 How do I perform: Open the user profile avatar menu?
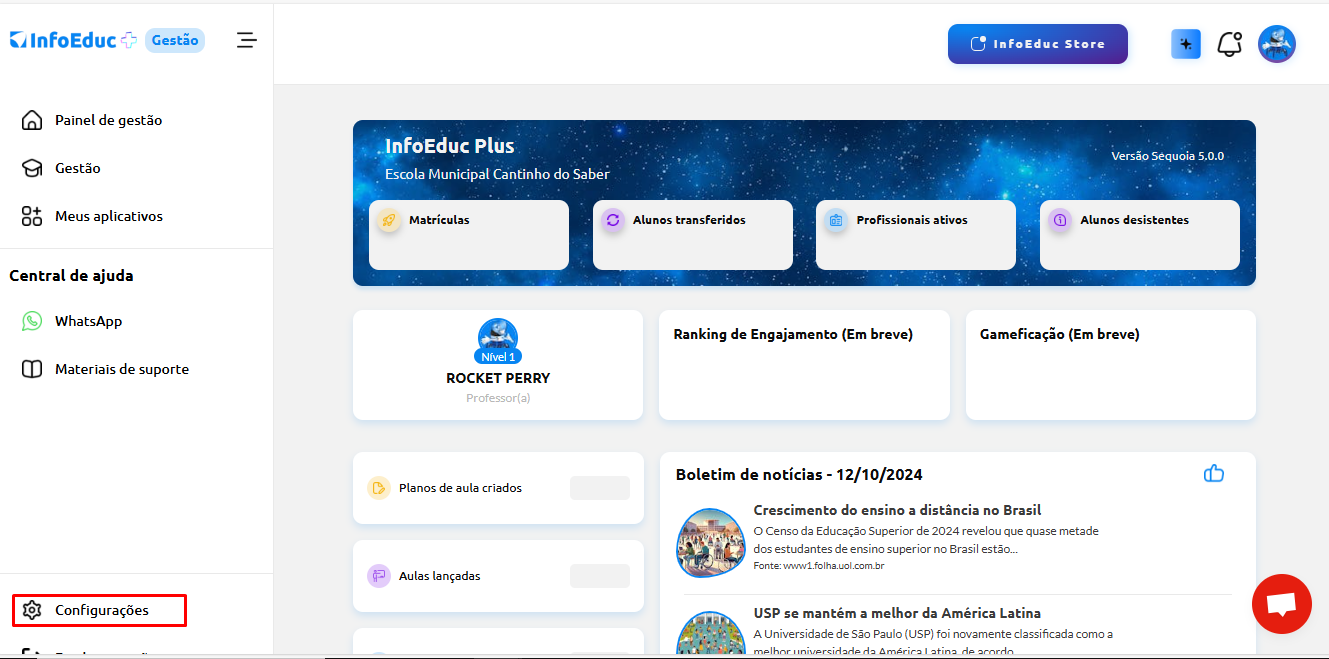(x=1277, y=44)
